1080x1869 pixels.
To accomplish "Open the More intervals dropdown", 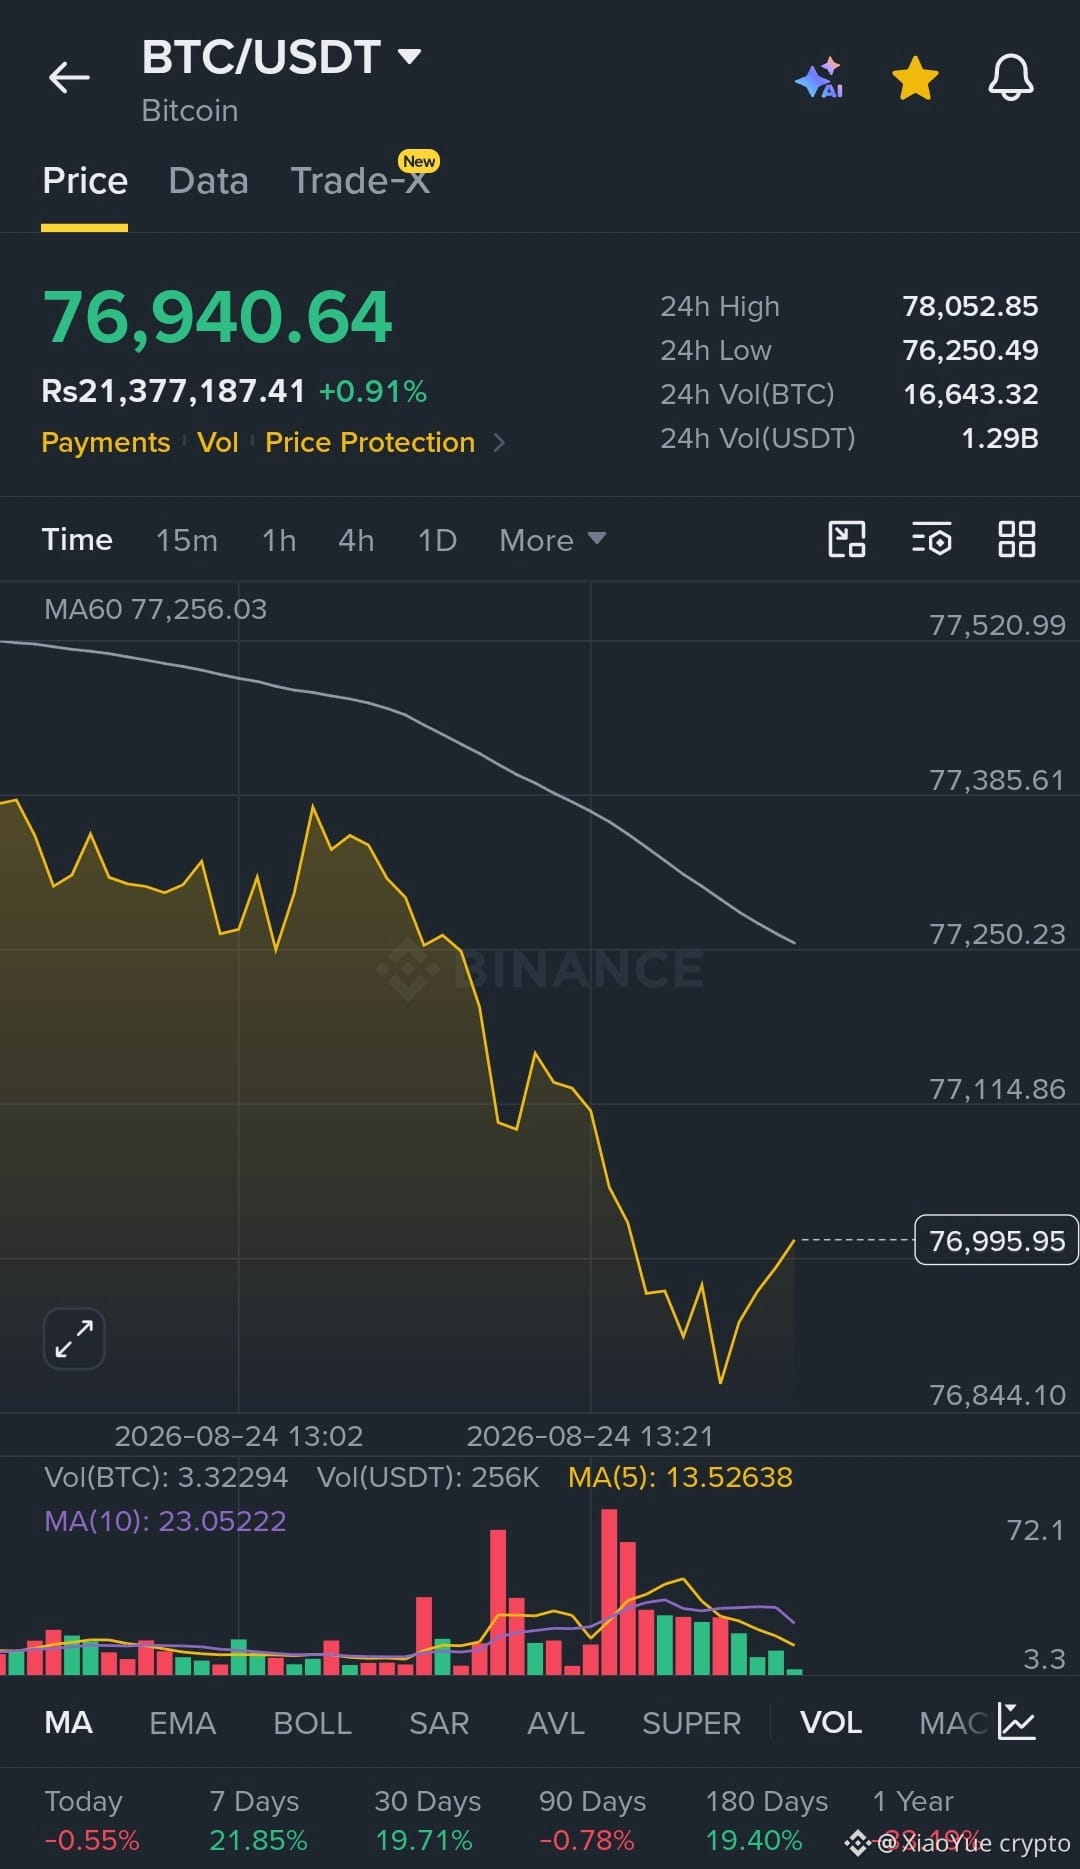I will click(552, 540).
